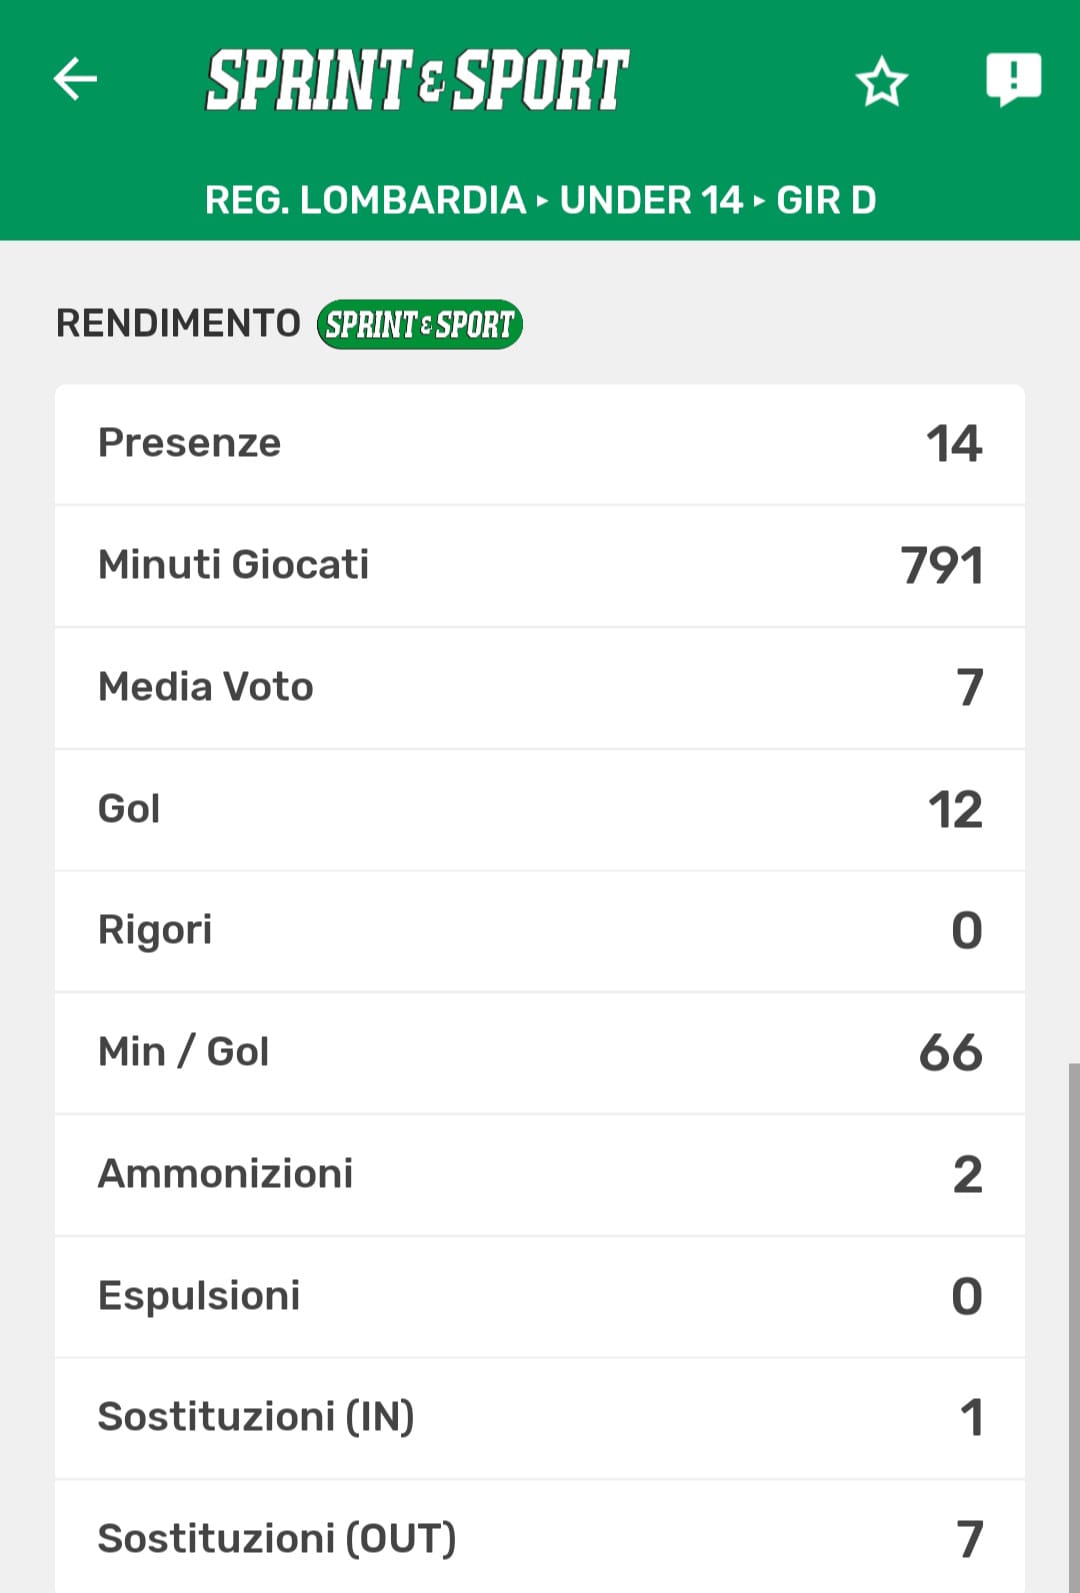Open the report issue speech bubble icon
Screen dimensions: 1080x1593
1013,79
